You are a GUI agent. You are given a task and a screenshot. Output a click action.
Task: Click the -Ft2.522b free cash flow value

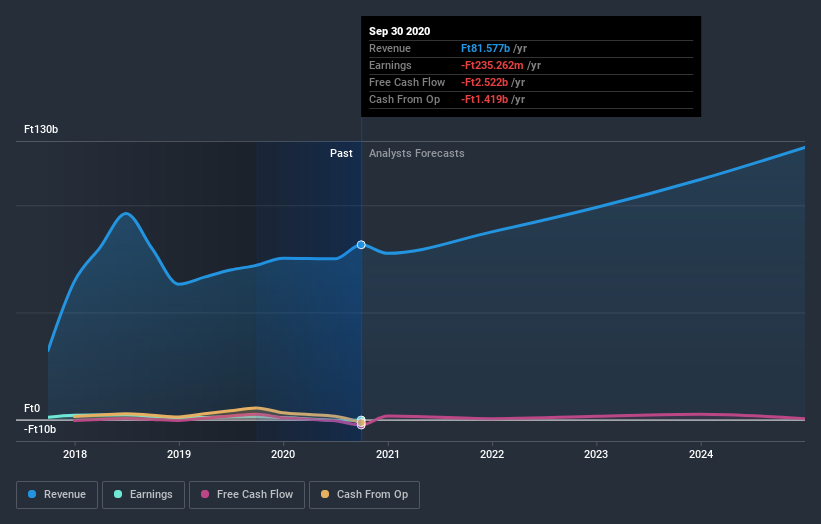484,82
